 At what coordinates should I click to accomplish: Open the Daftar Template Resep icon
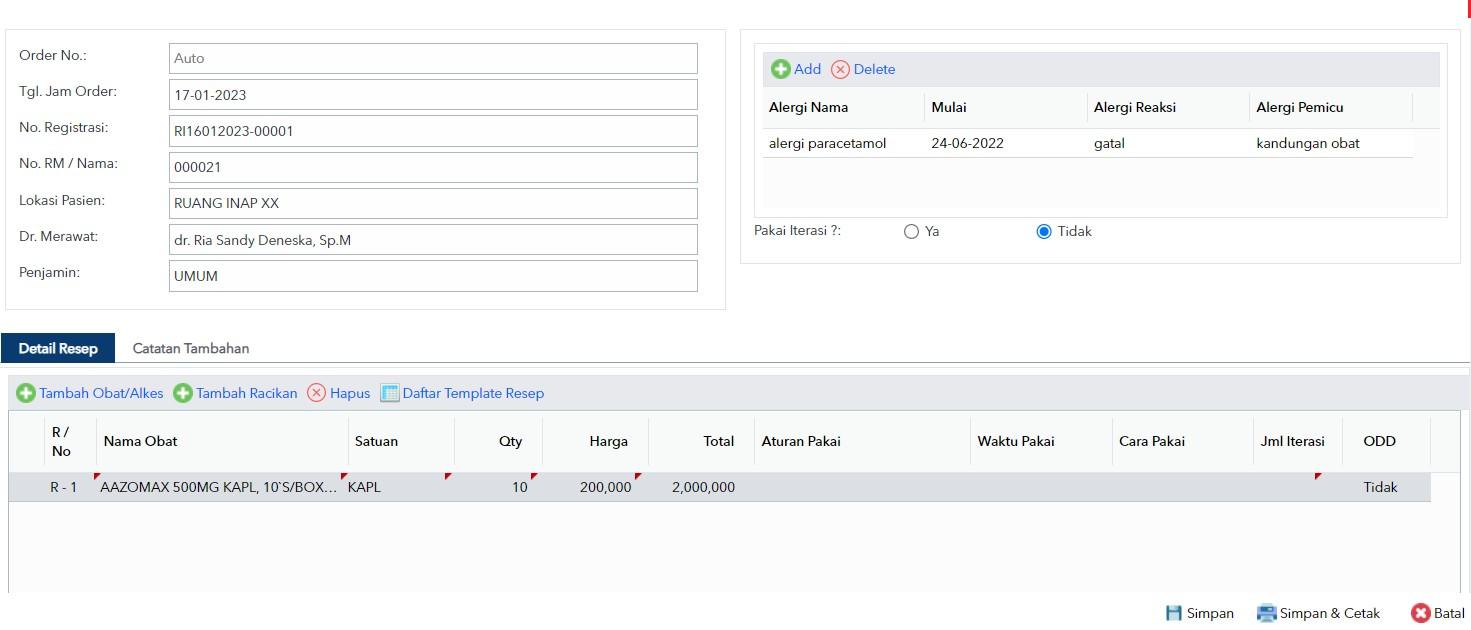point(390,393)
